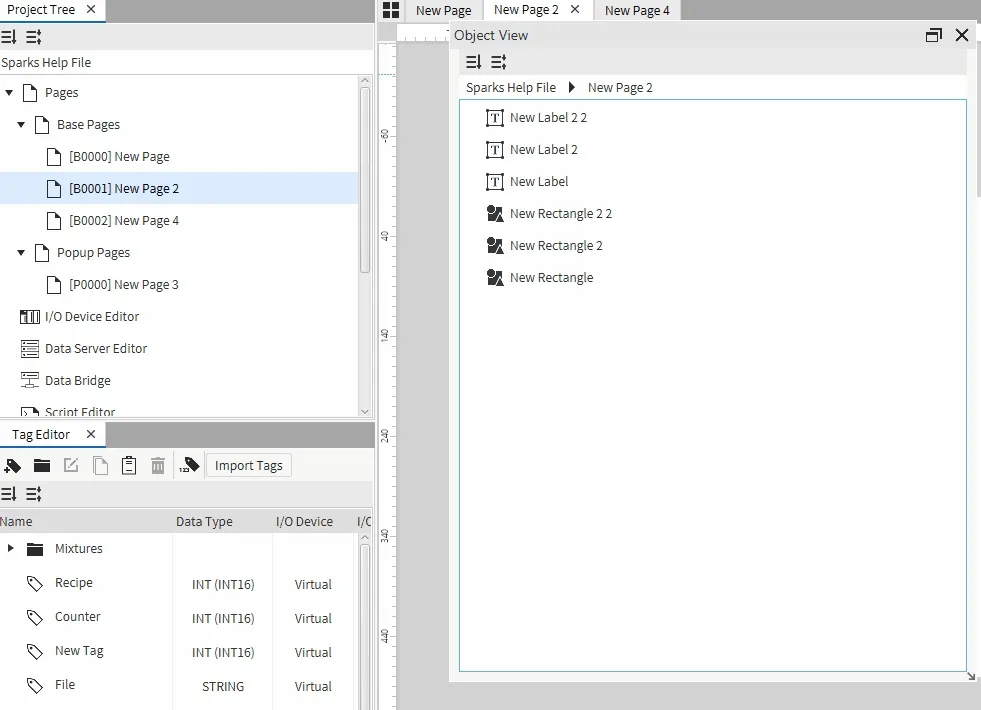Expand the Mixtures tag folder
The image size is (981, 710).
pyautogui.click(x=10, y=549)
